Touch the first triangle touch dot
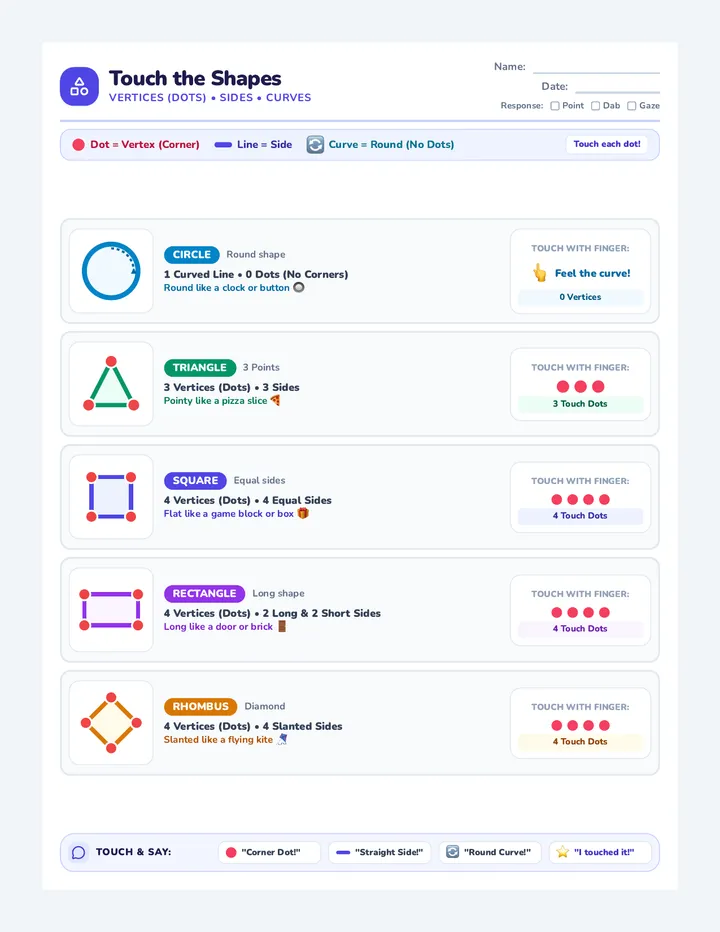Screen dimensions: 720x932 (x=562, y=386)
